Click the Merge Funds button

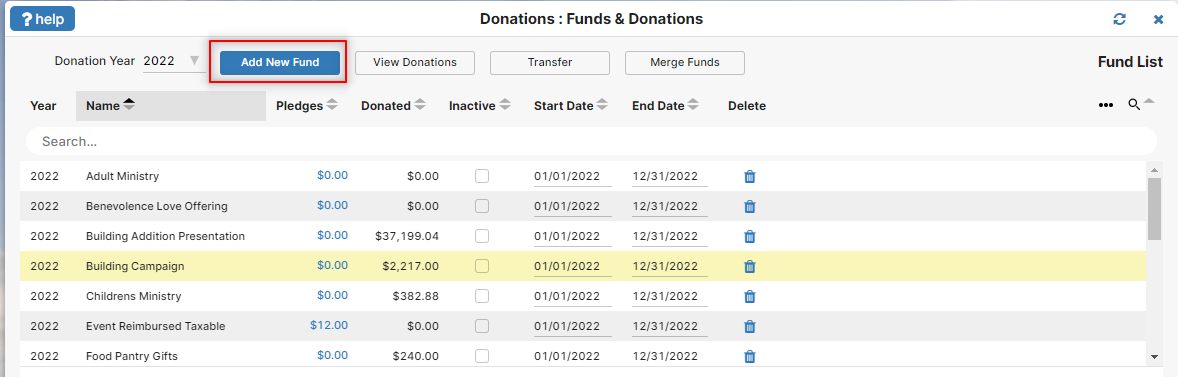(x=684, y=62)
